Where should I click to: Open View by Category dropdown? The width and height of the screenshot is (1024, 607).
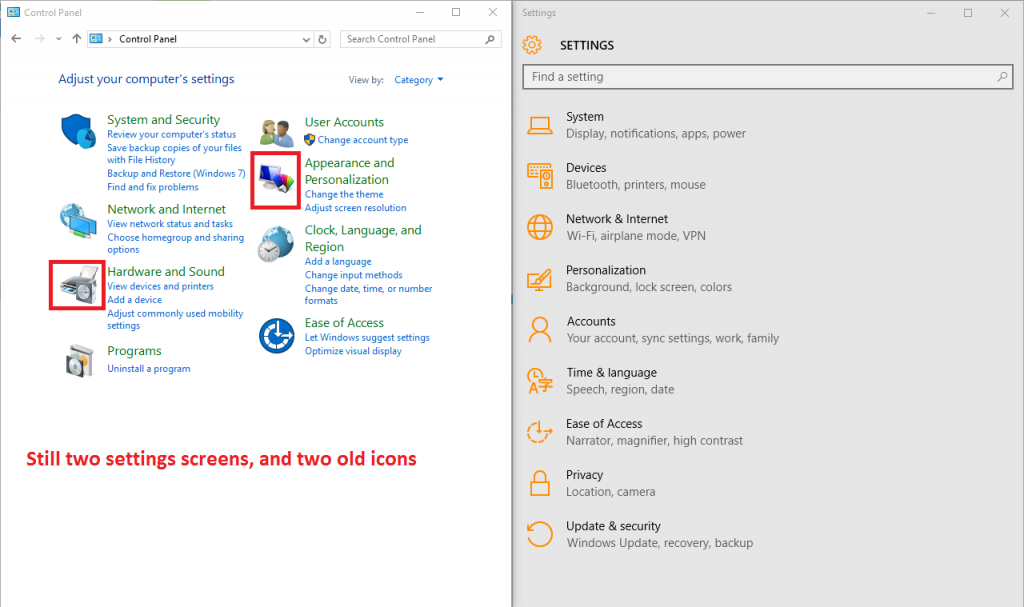[419, 80]
